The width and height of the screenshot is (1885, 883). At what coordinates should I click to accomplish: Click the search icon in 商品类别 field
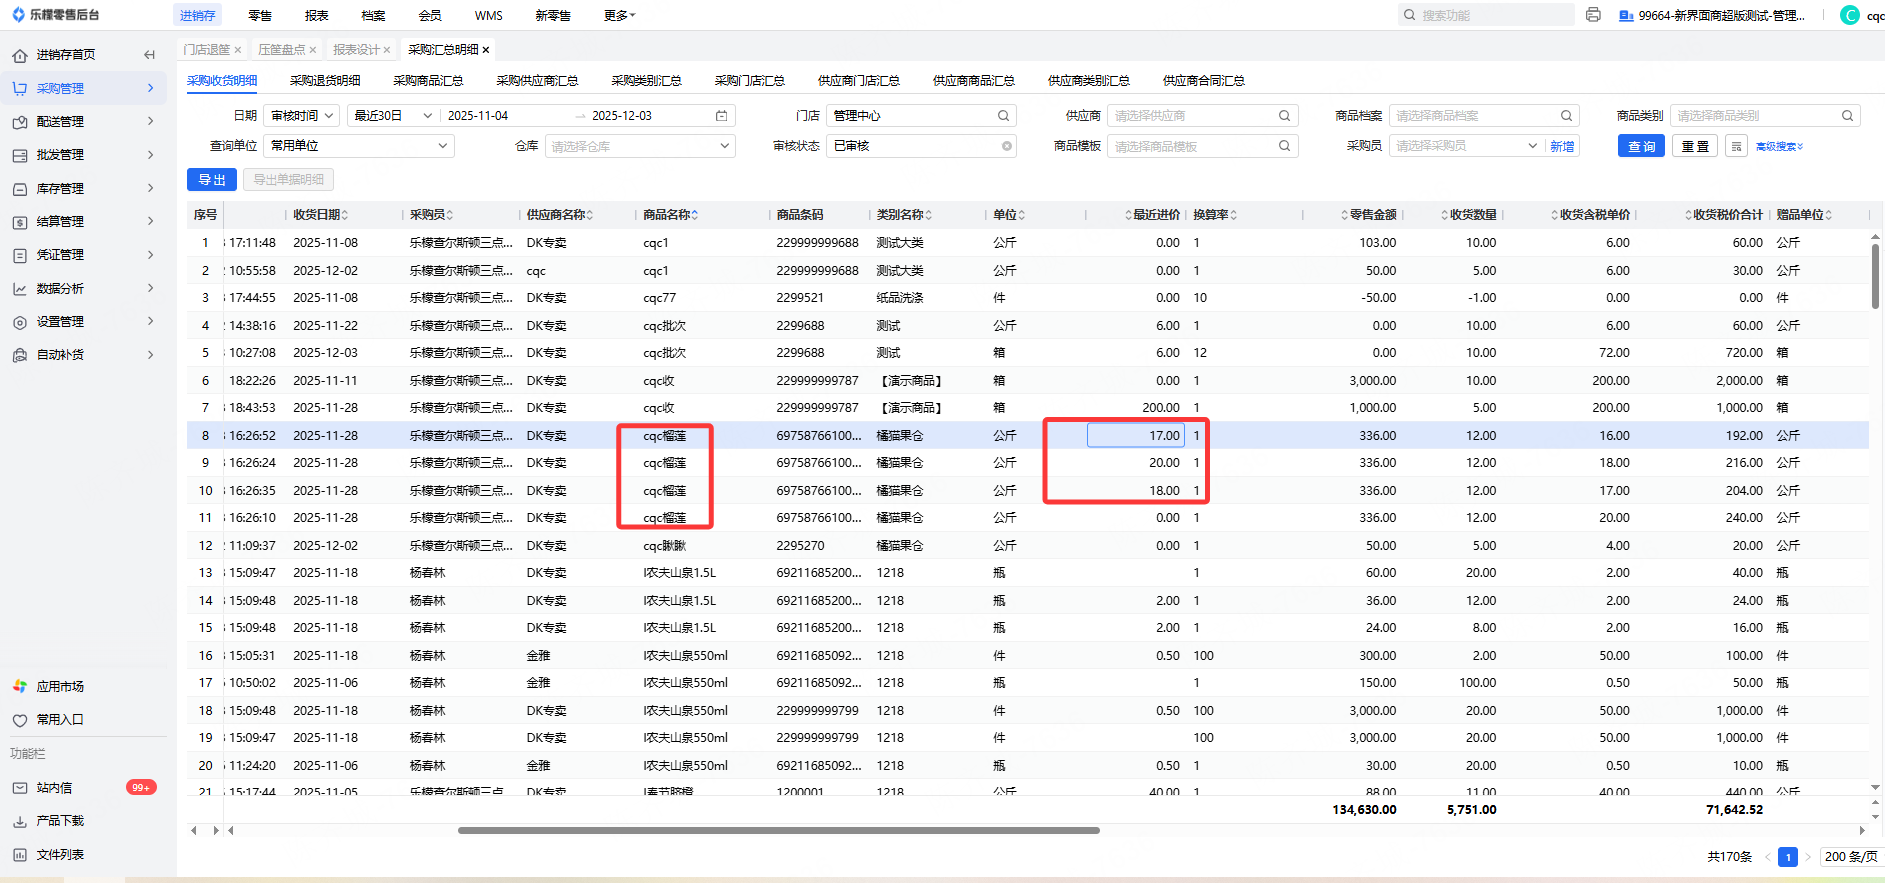pos(1847,116)
